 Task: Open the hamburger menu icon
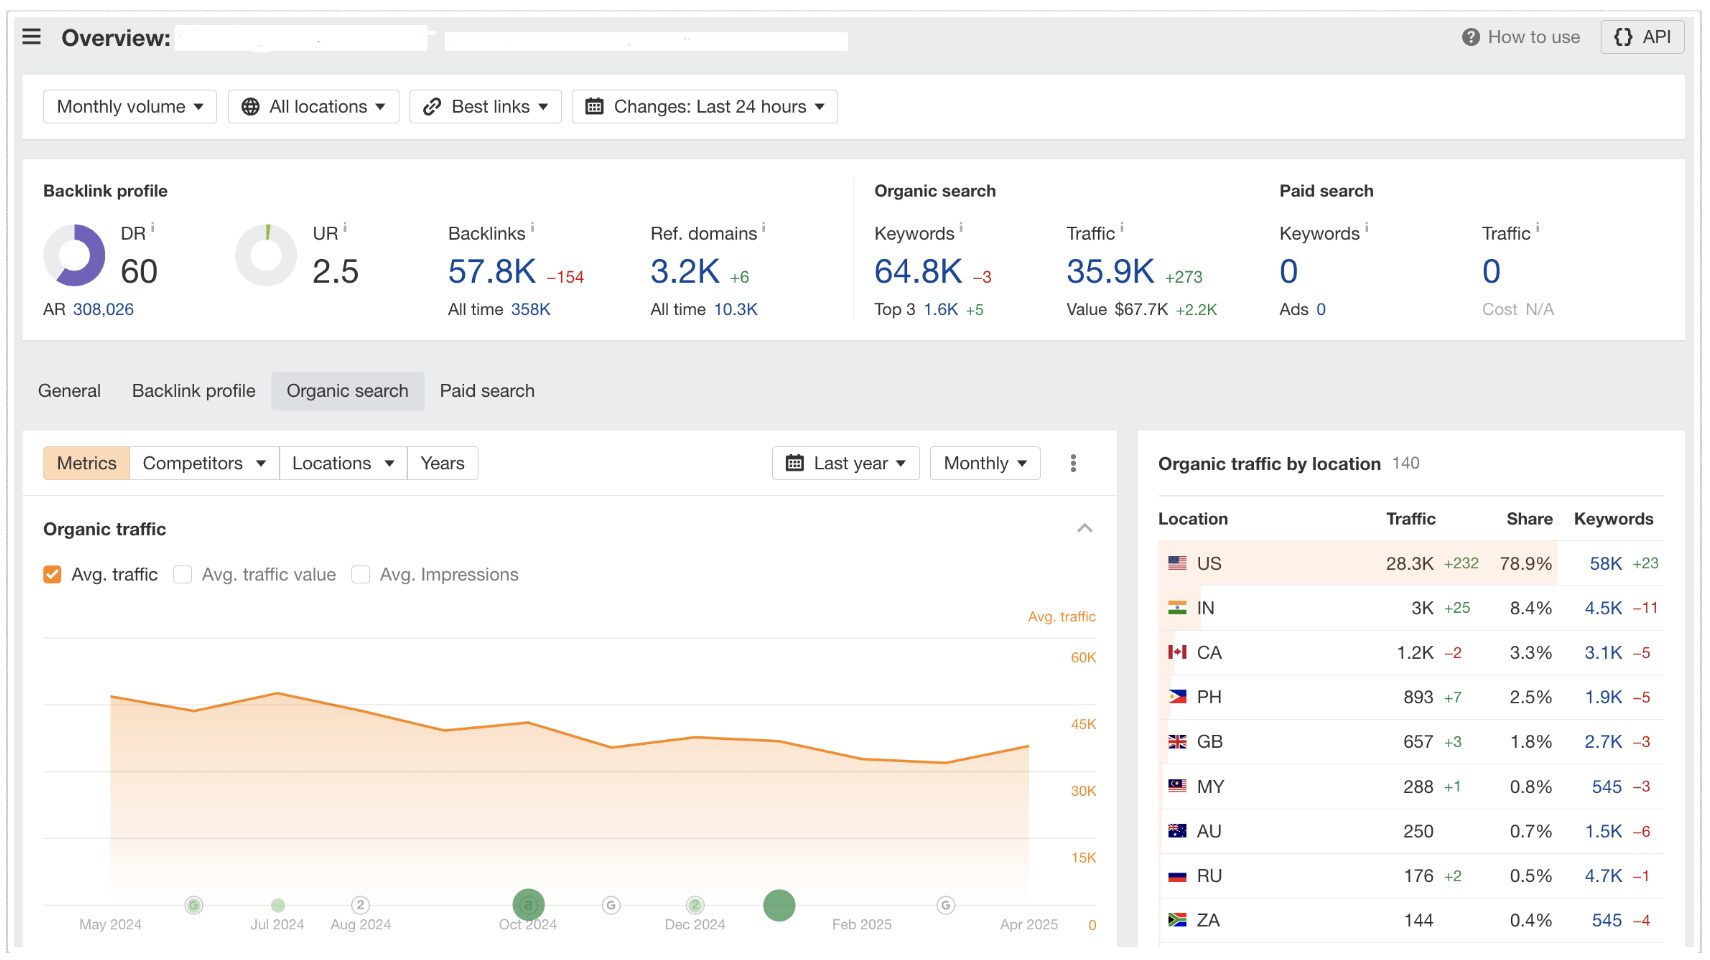32,37
